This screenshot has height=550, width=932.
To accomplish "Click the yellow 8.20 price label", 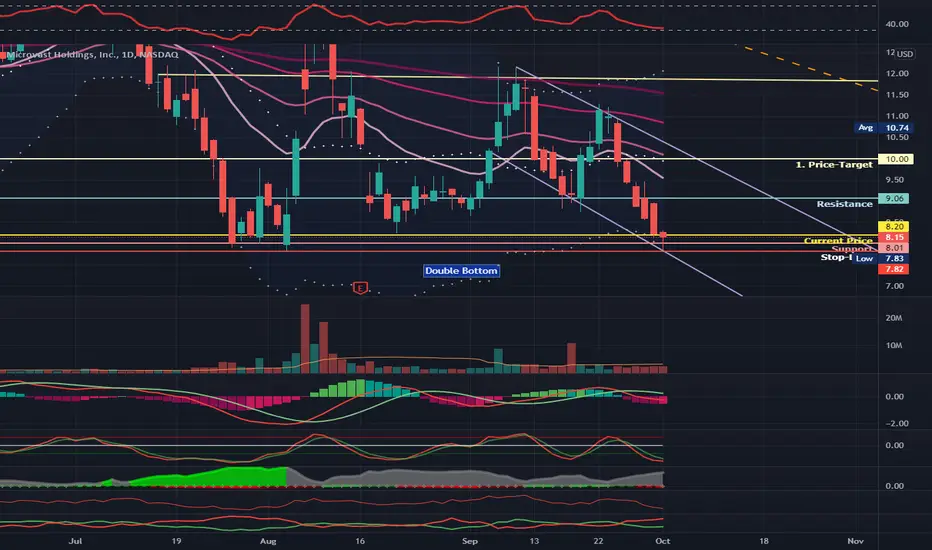I will point(893,227).
